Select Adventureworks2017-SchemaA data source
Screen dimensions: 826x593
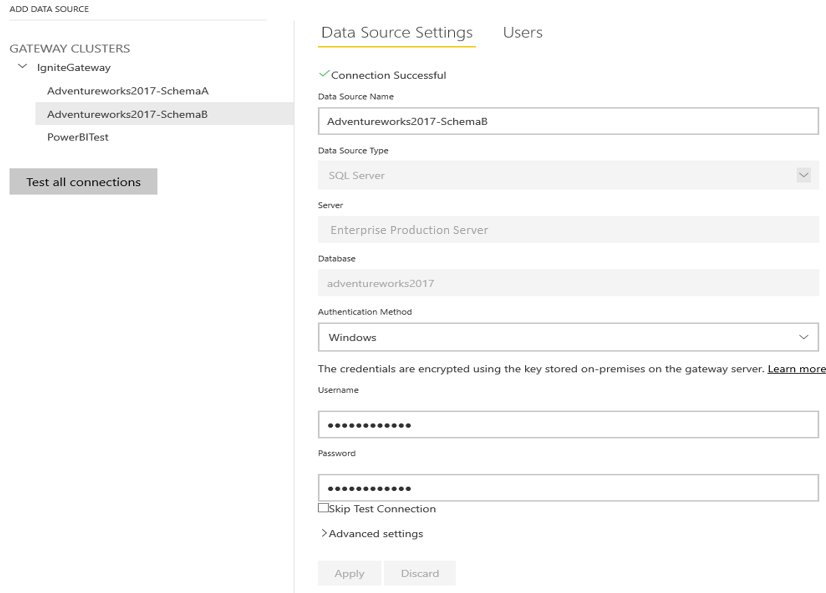pos(127,91)
